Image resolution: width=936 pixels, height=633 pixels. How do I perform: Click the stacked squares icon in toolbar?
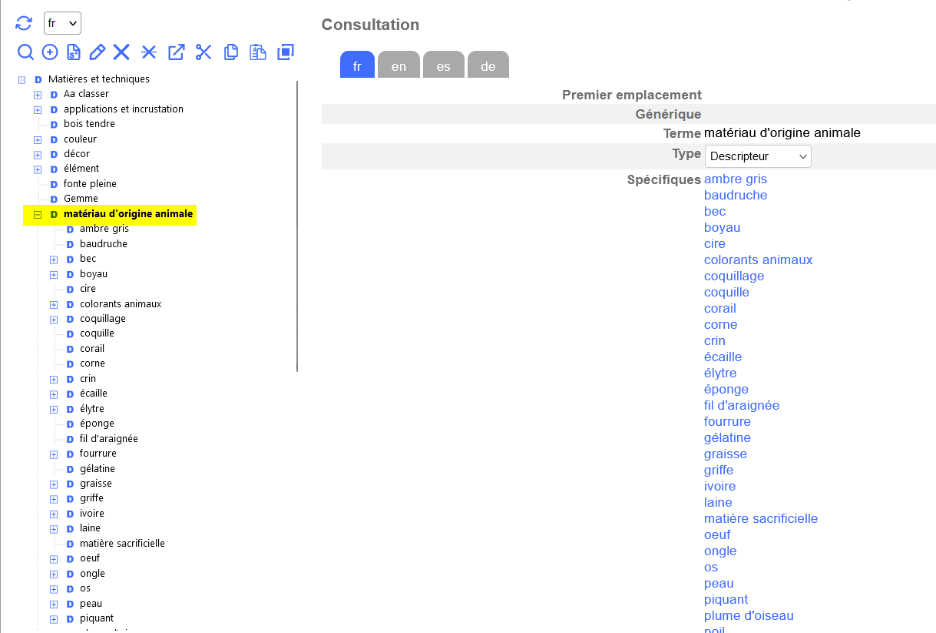coord(285,52)
